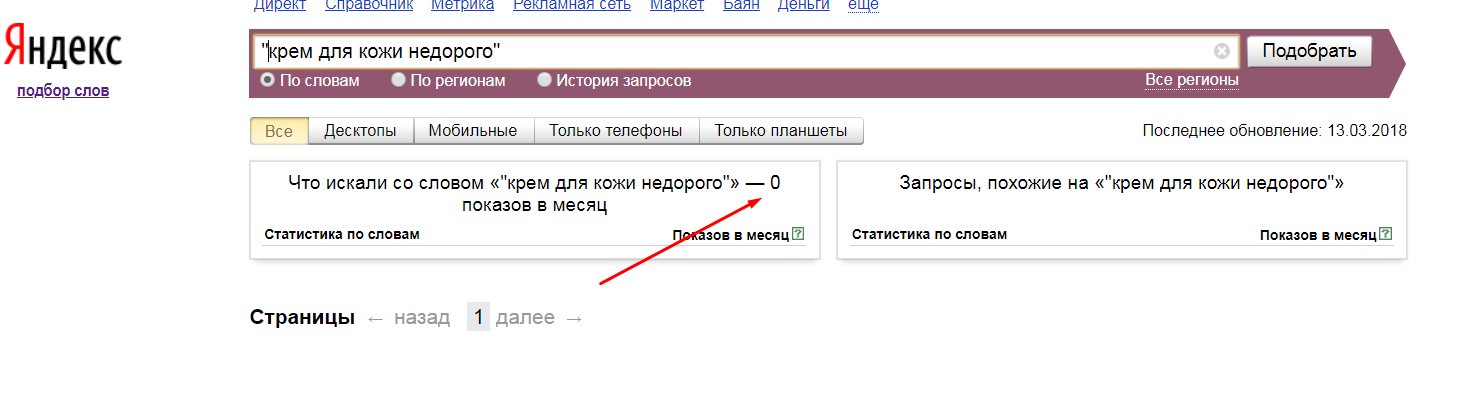Go to next page via «далее»
This screenshot has width=1481, height=406.
pos(525,318)
